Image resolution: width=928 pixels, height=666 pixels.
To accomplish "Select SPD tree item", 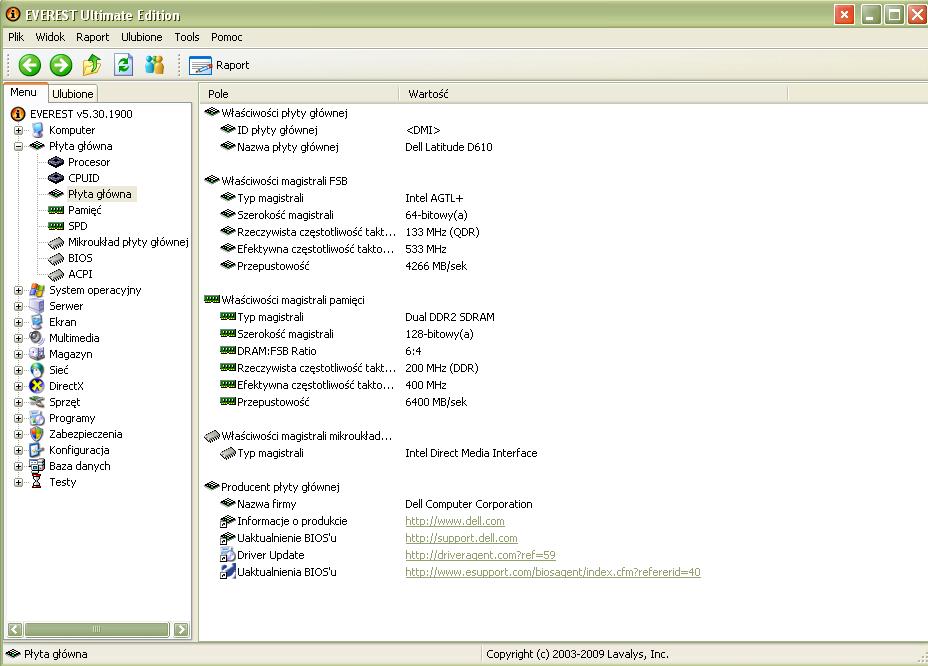I will click(78, 226).
